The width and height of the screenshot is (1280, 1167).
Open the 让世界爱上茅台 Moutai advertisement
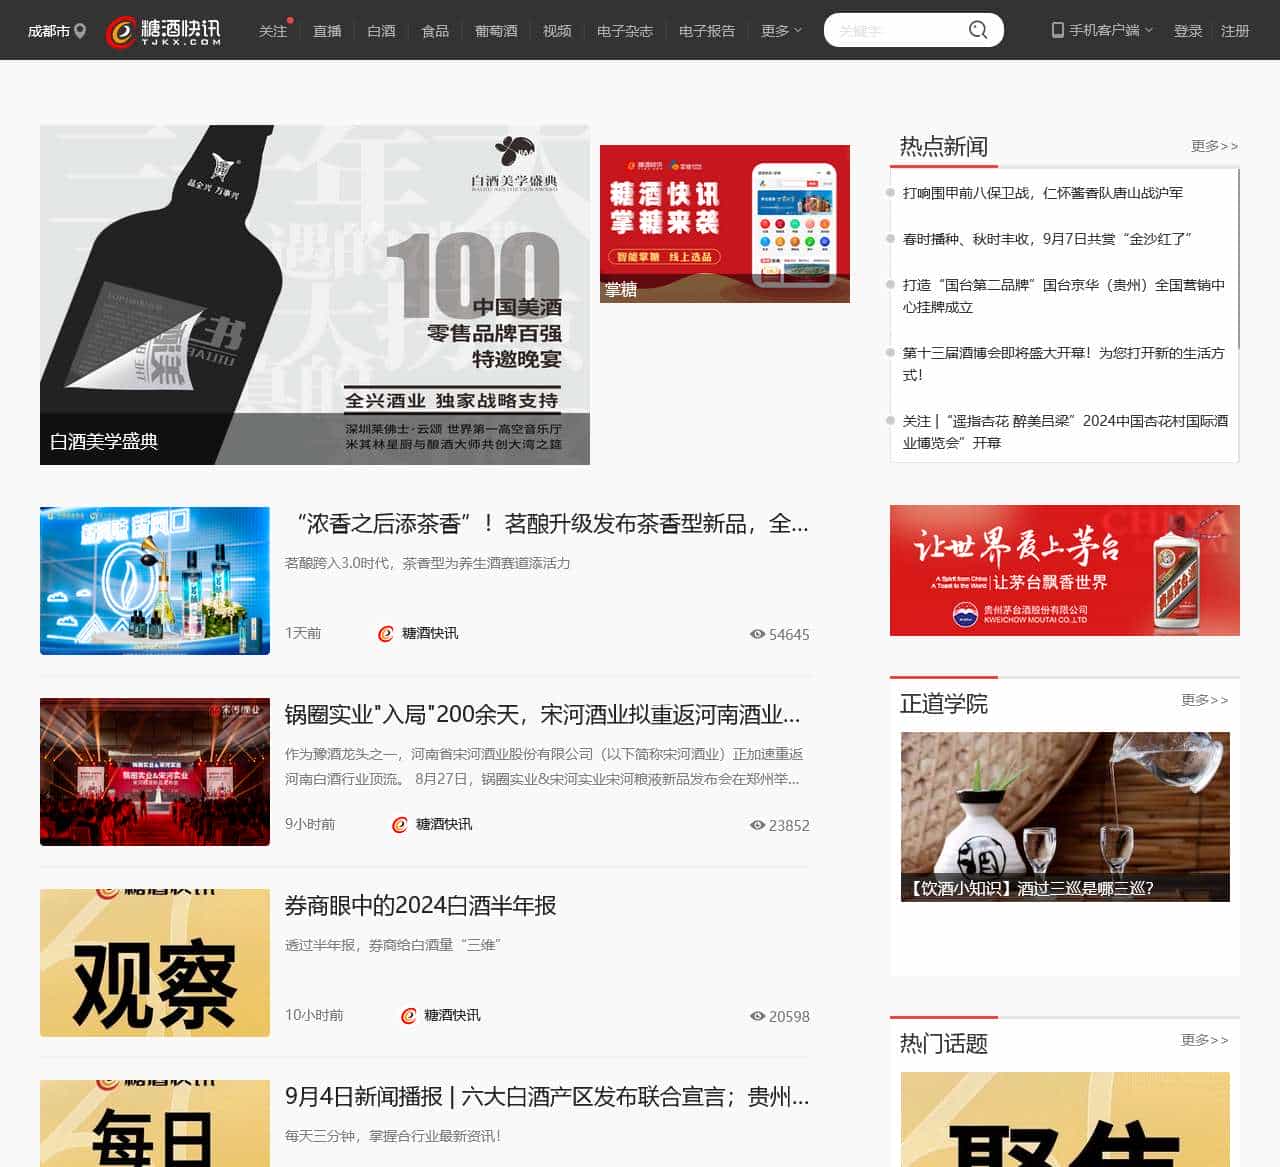coord(1064,570)
